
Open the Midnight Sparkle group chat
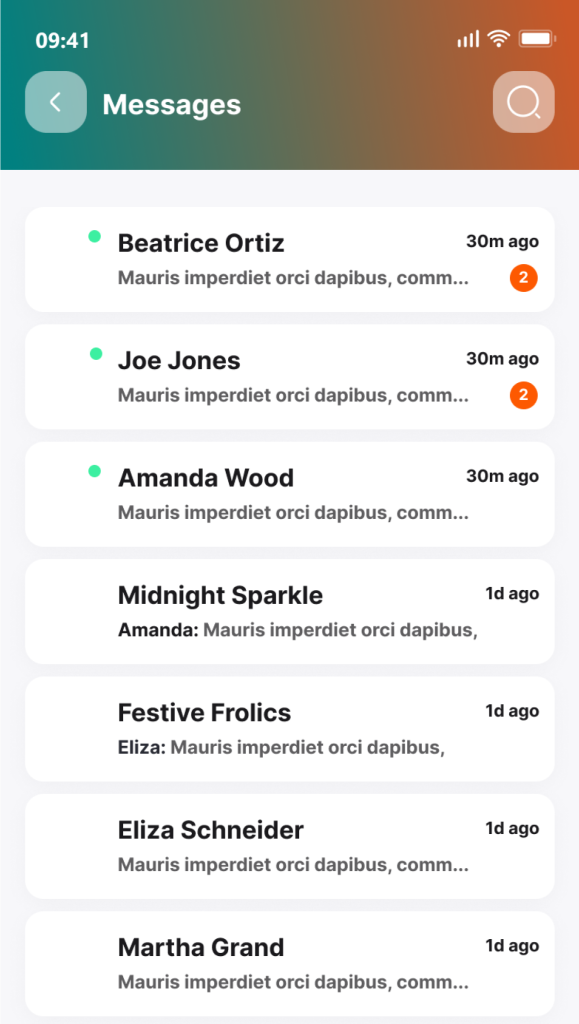click(290, 611)
